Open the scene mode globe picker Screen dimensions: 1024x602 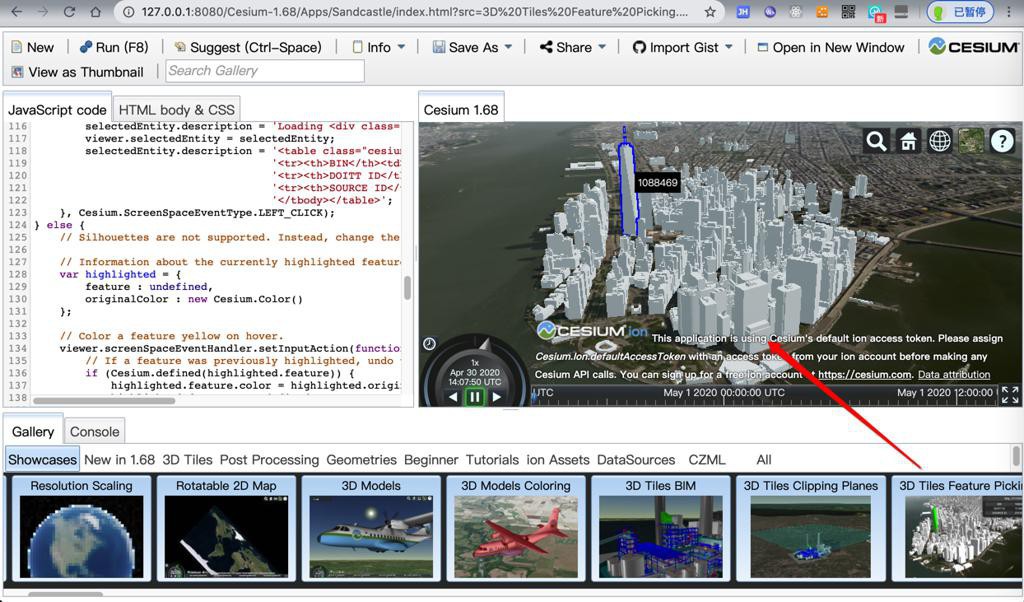(x=940, y=141)
